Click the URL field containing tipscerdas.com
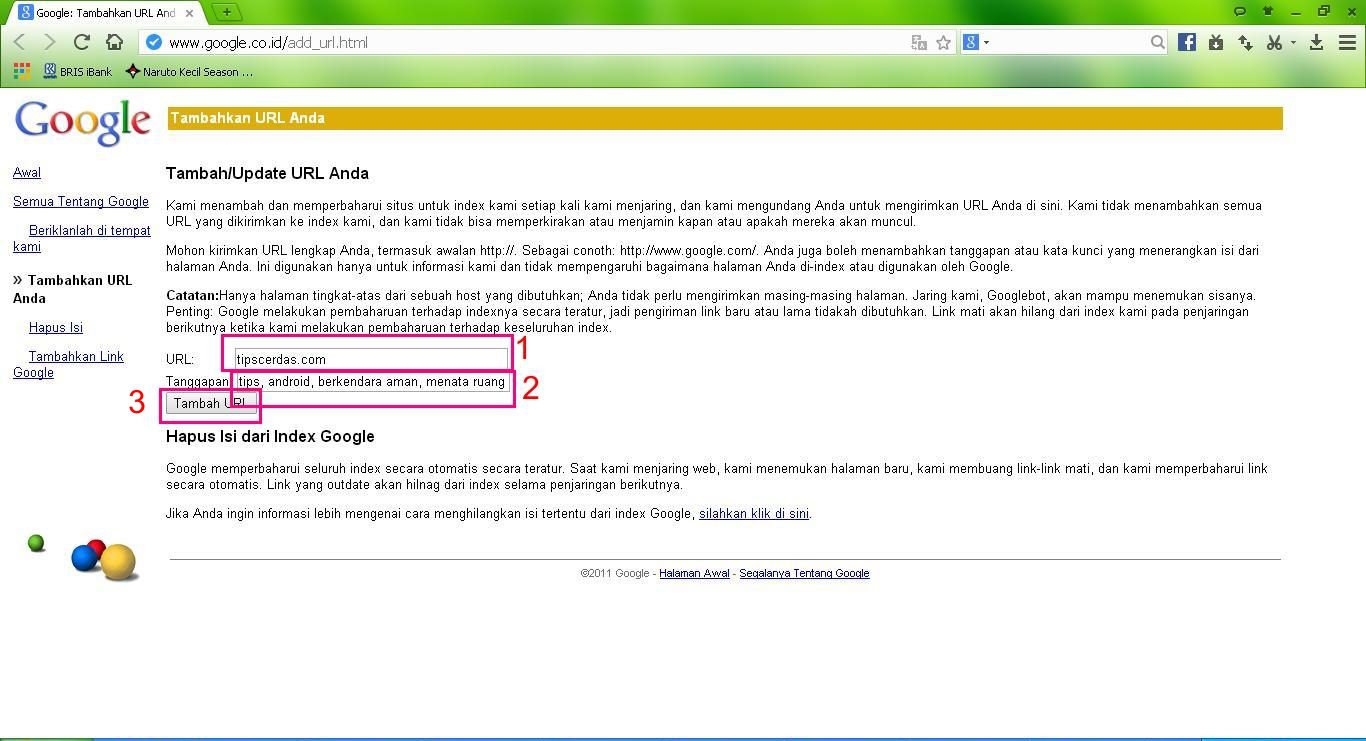 [x=371, y=359]
